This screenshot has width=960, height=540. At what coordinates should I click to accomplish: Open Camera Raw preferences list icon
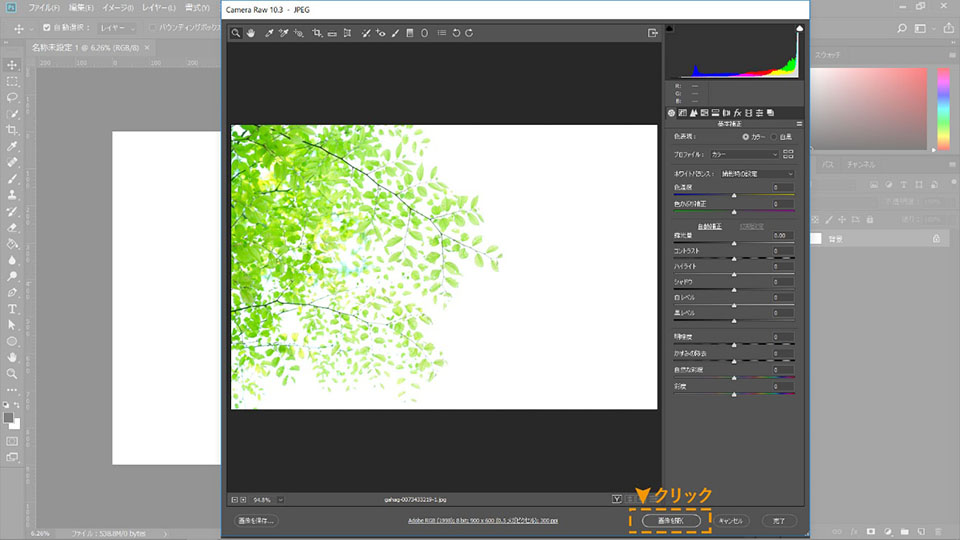[441, 33]
